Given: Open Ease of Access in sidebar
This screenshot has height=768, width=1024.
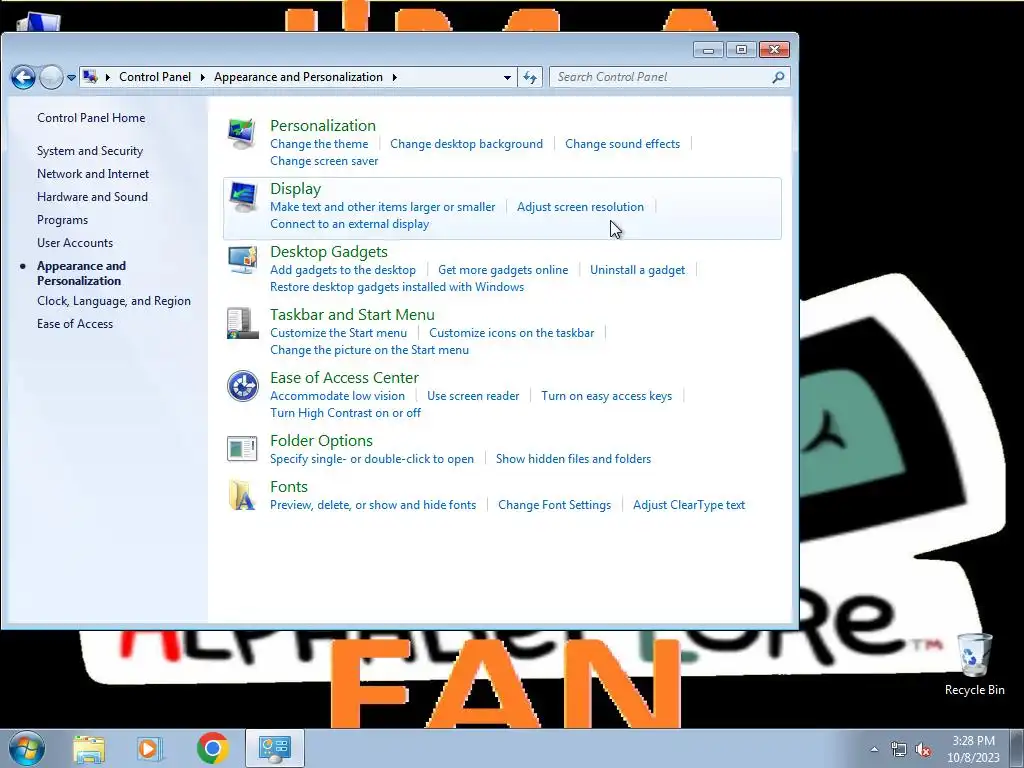Looking at the screenshot, I should 75,324.
